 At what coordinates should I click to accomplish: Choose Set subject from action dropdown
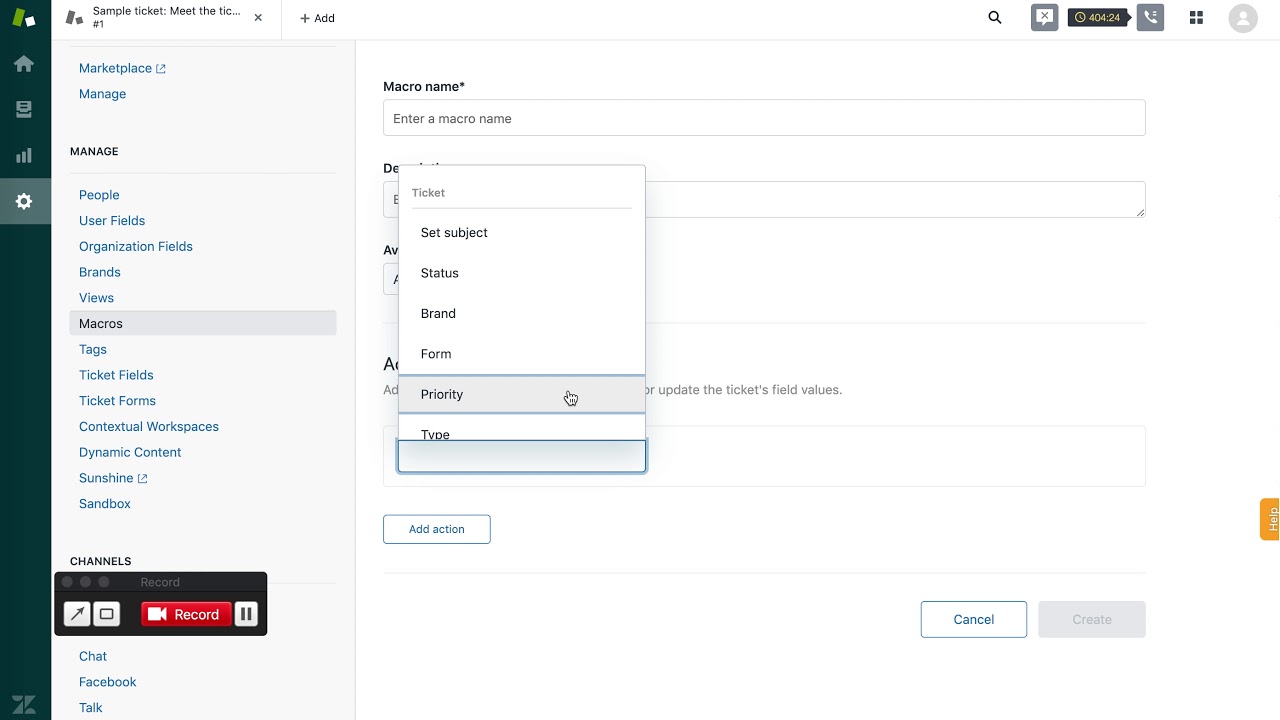tap(522, 233)
